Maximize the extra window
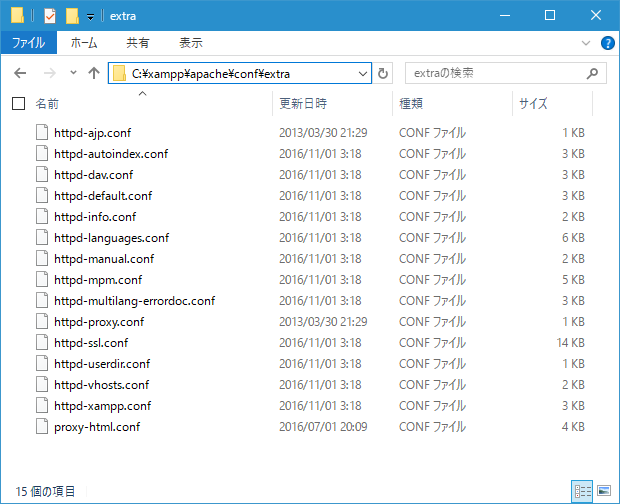This screenshot has height=504, width=620. 550,15
